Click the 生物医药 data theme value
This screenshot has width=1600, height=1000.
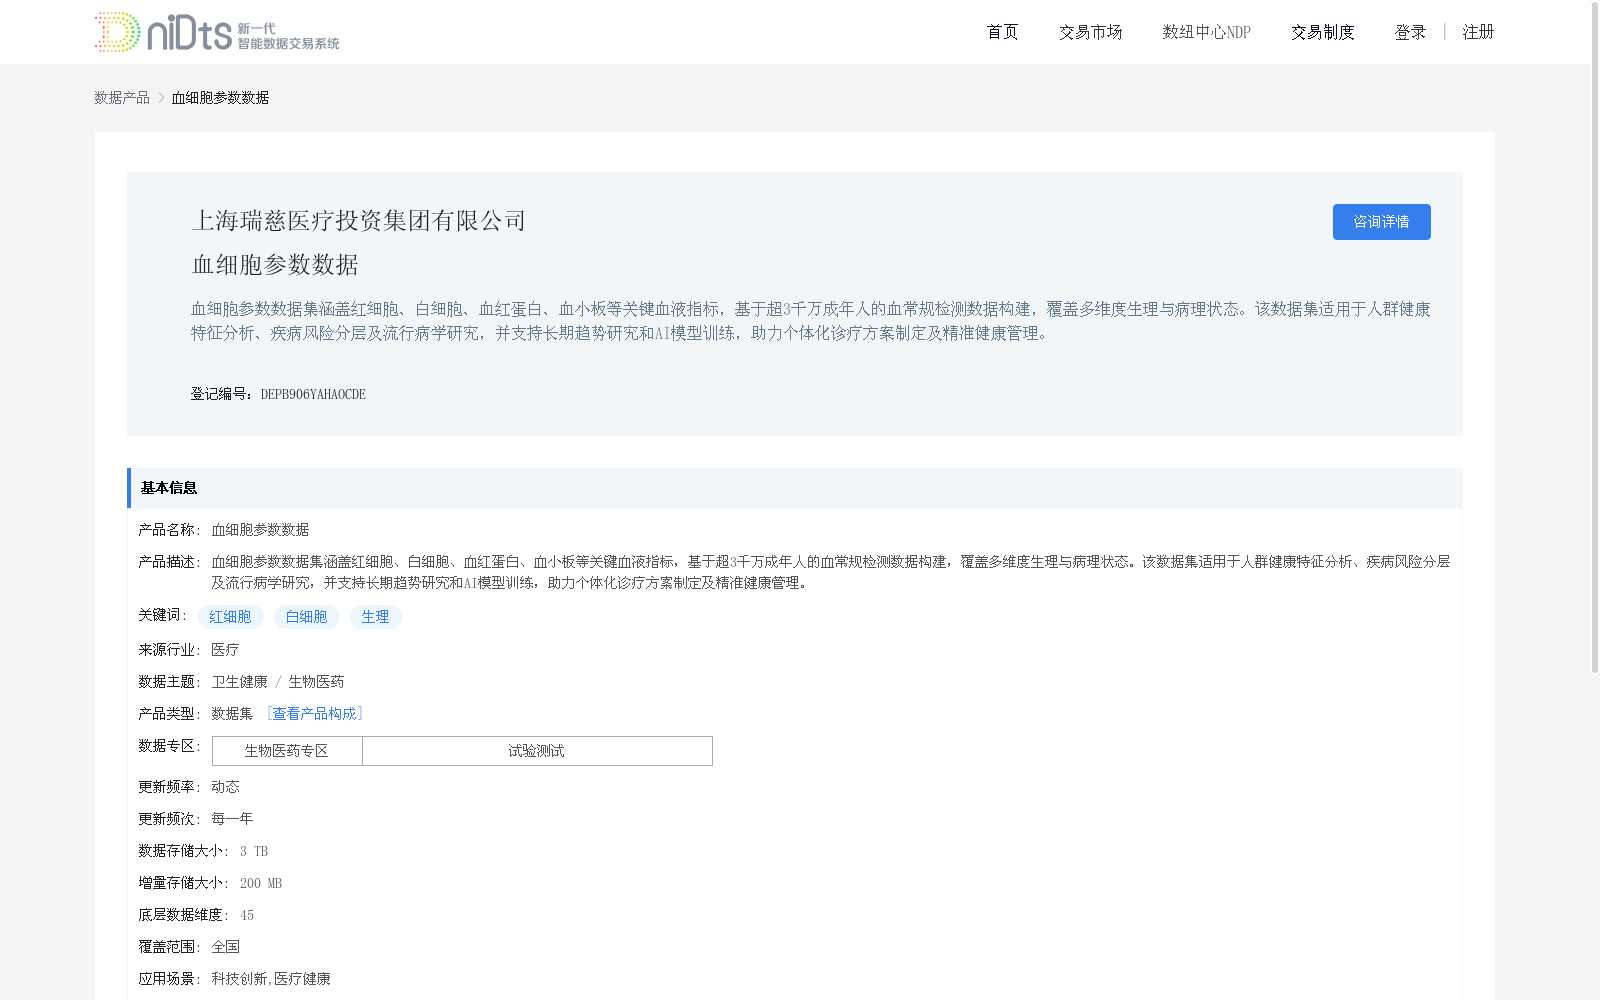316,682
